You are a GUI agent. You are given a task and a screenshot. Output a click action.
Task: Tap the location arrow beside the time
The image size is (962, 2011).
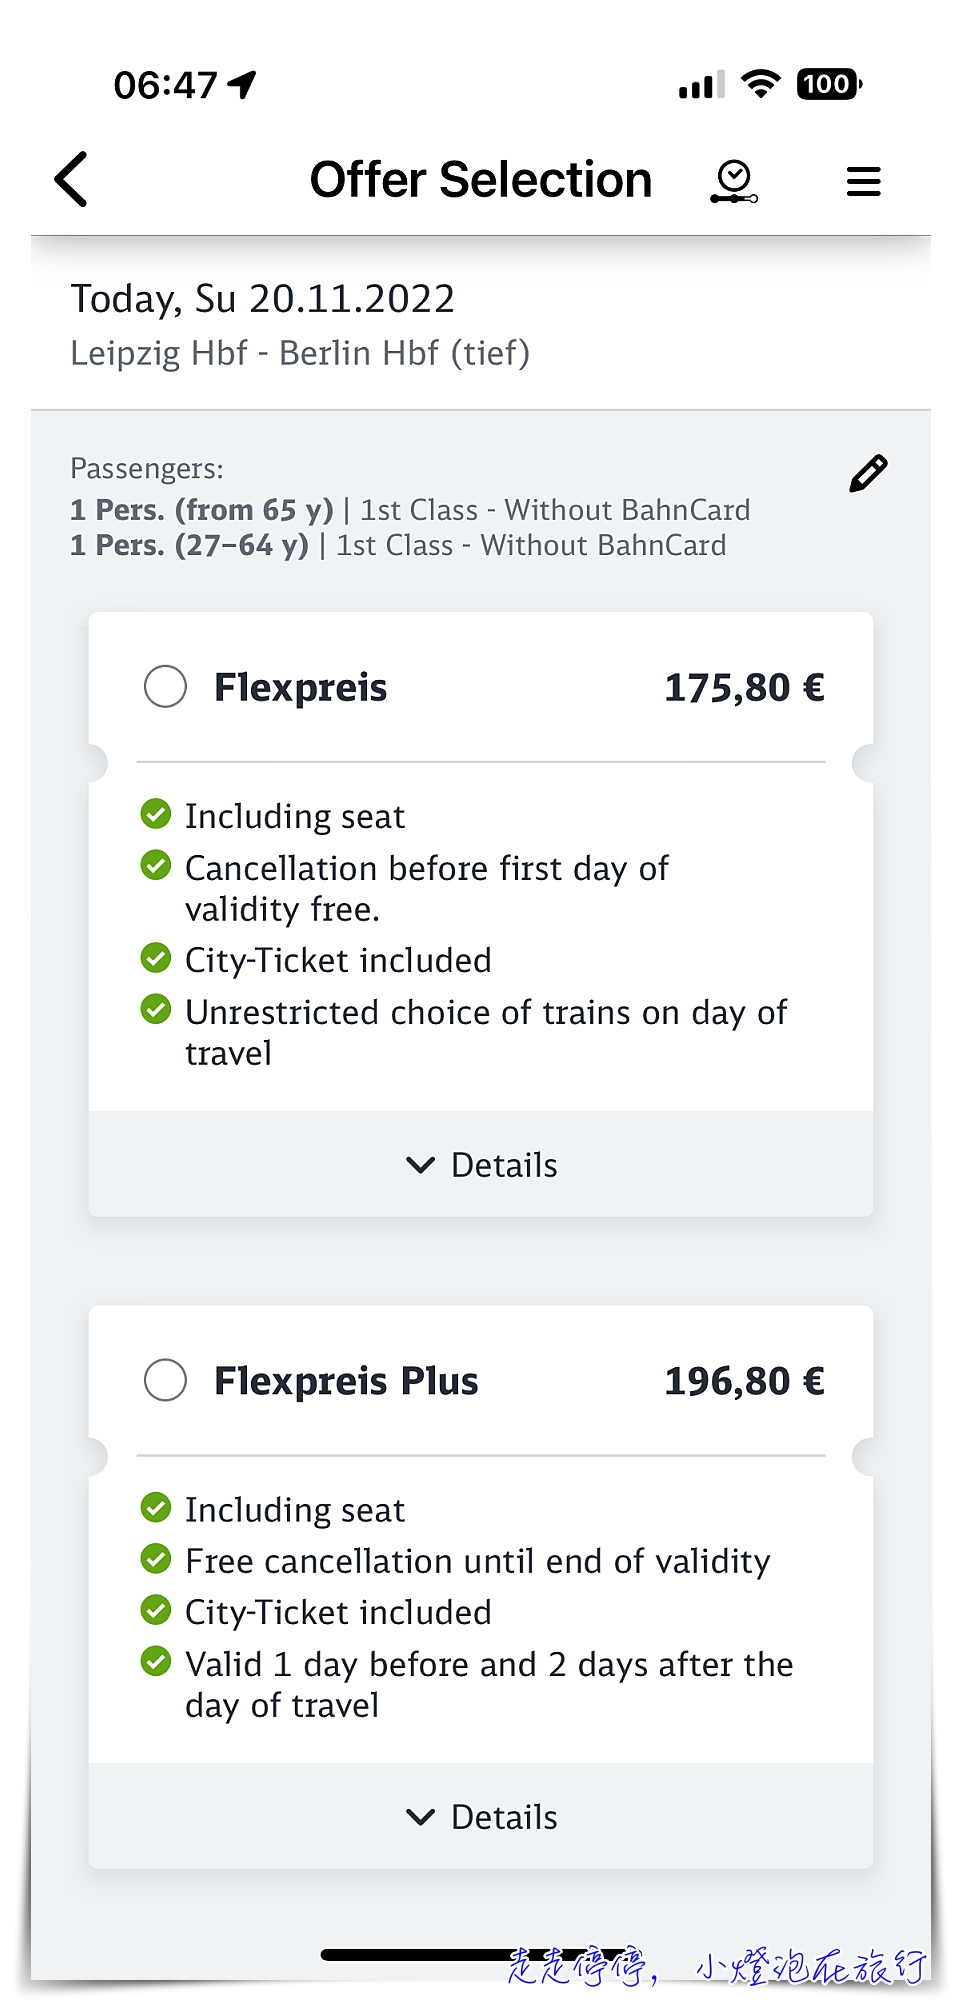tap(242, 85)
